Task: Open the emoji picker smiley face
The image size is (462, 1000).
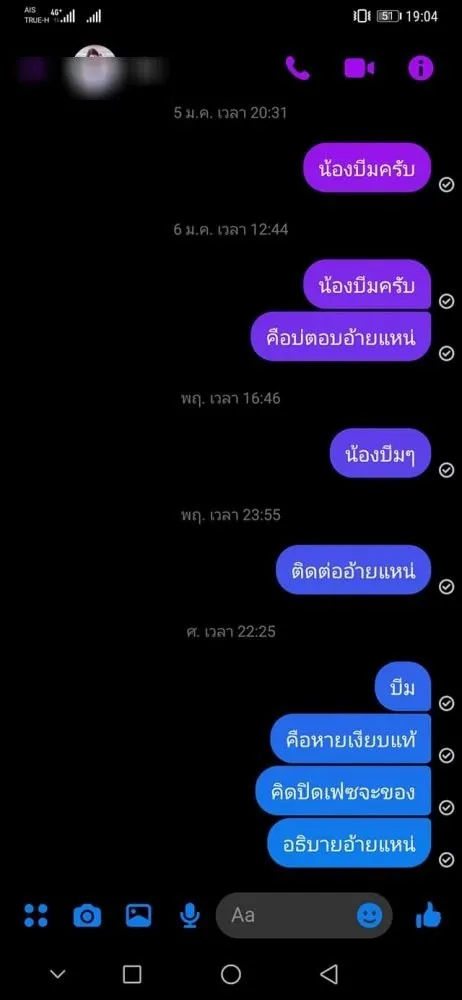Action: [369, 916]
